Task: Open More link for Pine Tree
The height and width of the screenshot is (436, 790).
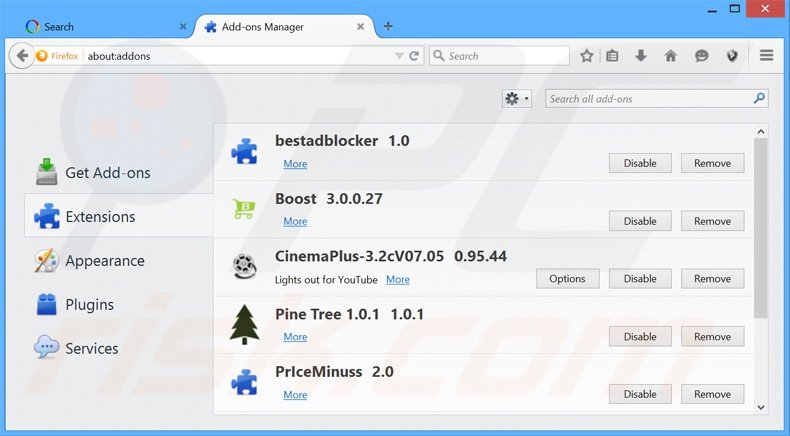Action: 295,337
